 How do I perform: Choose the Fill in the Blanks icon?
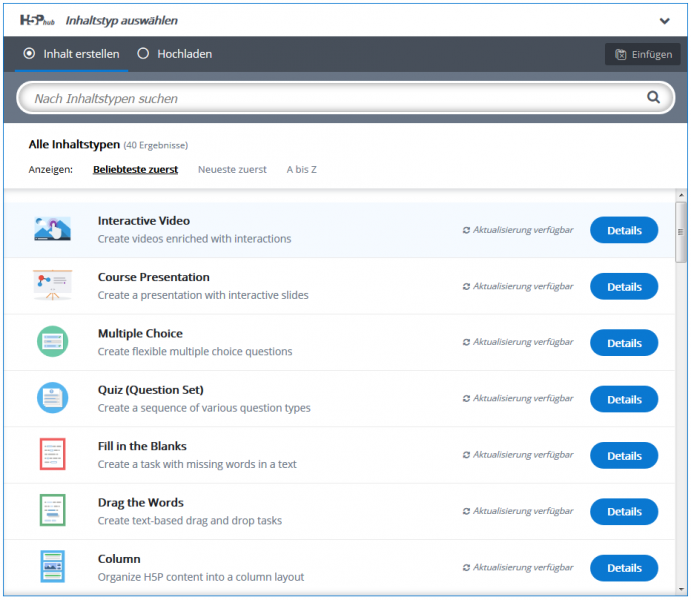click(x=52, y=454)
